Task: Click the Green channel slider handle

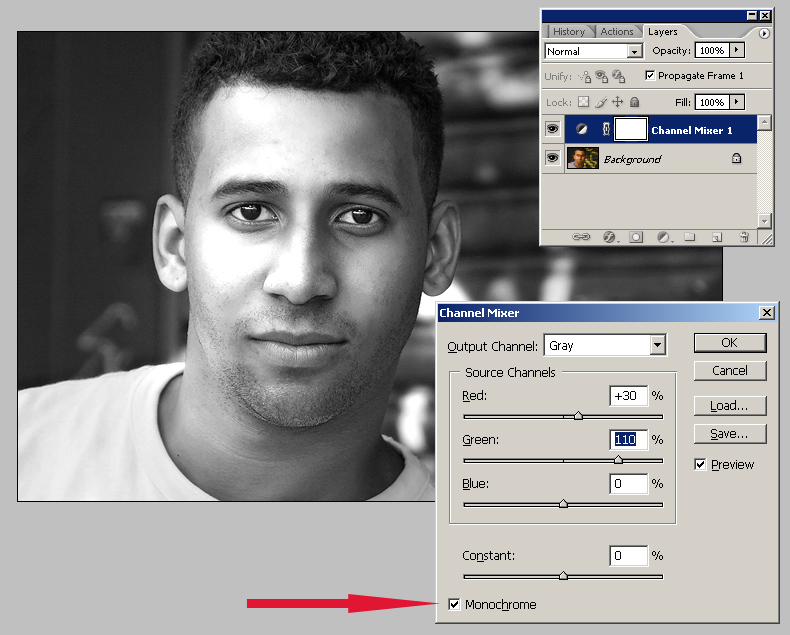Action: click(x=618, y=460)
